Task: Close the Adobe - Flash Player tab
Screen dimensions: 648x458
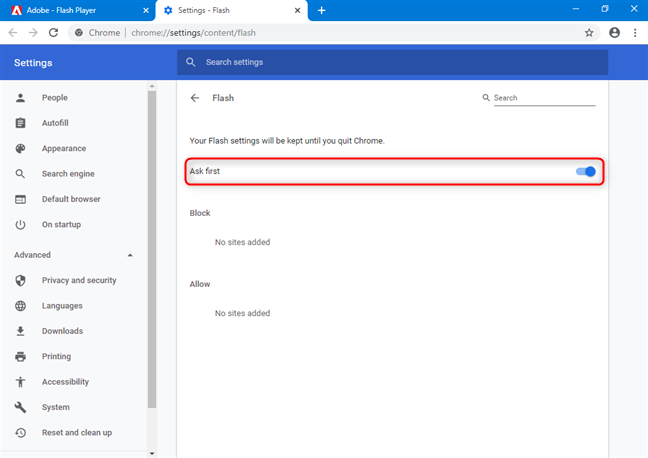Action: (146, 10)
